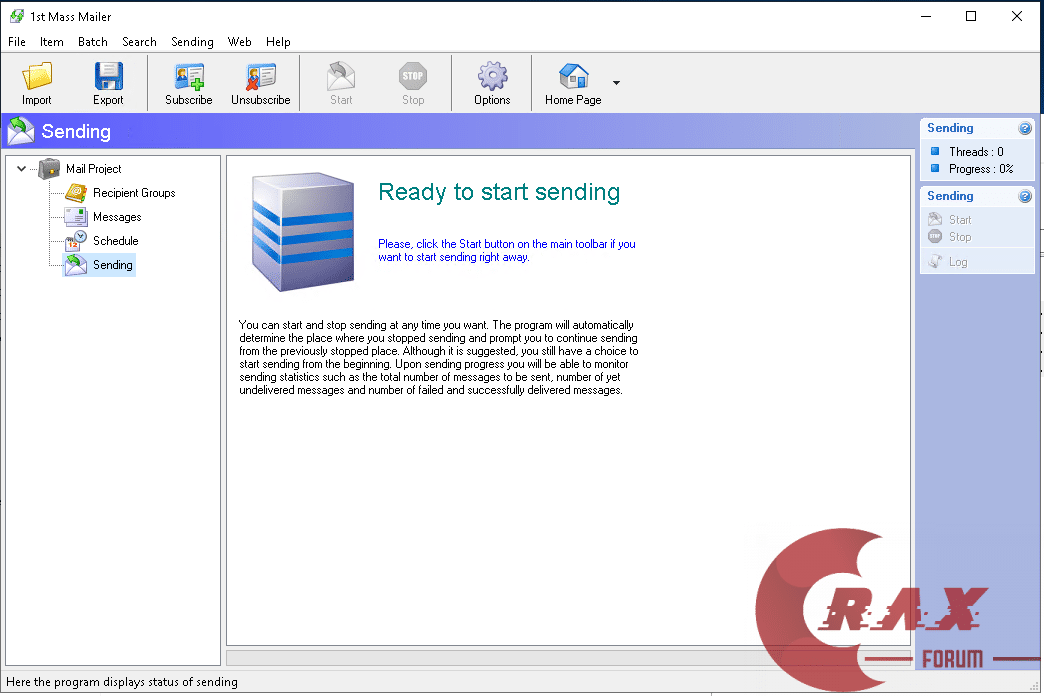Screen dimensions: 1044x696
Task: Click the Subscribe toolbar icon
Action: click(189, 77)
